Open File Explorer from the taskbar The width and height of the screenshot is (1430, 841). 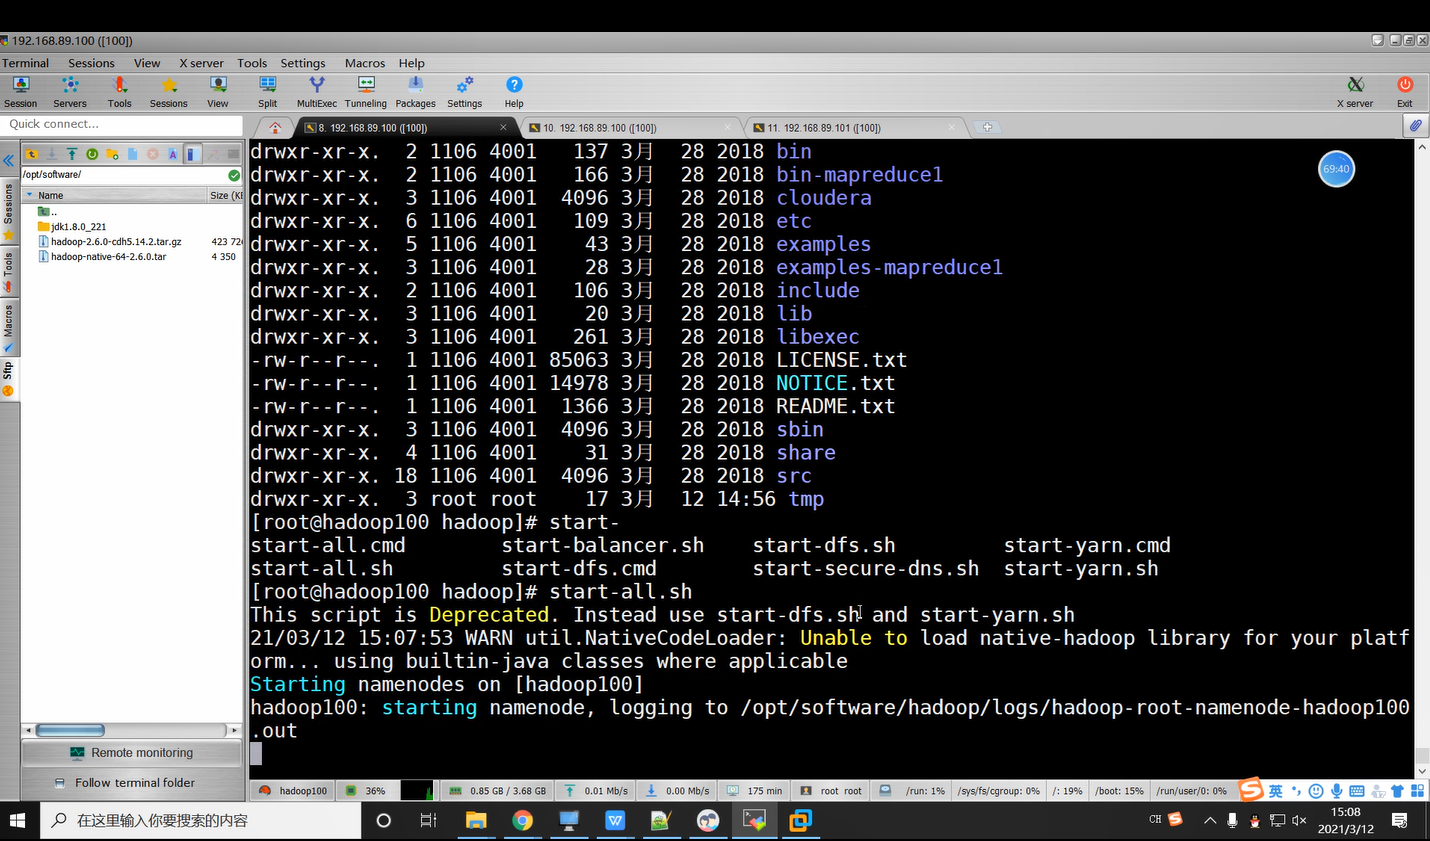[476, 820]
